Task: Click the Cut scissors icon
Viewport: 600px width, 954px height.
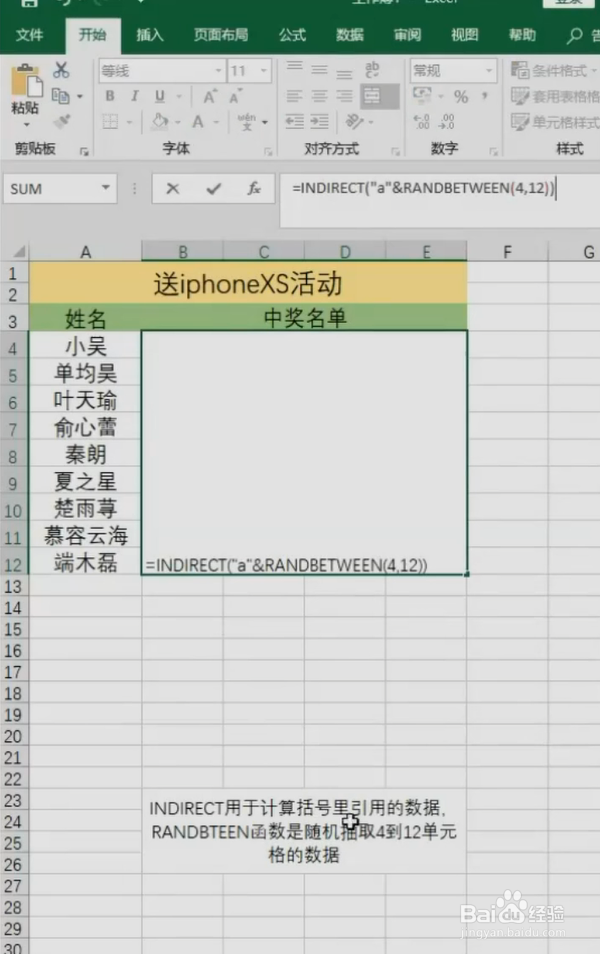Action: pyautogui.click(x=61, y=69)
